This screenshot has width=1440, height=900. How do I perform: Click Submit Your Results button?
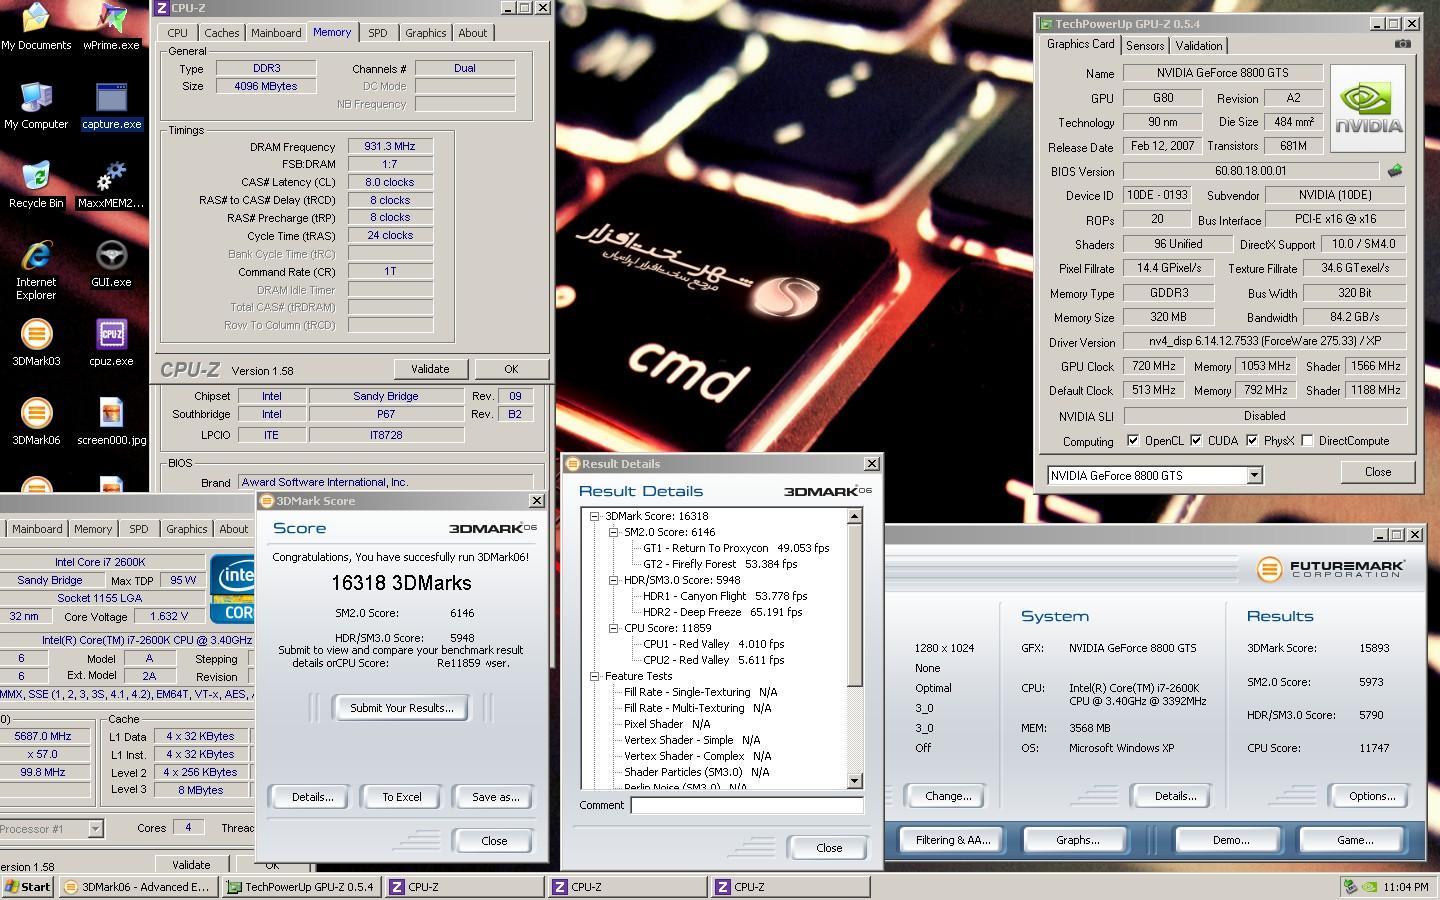[402, 708]
